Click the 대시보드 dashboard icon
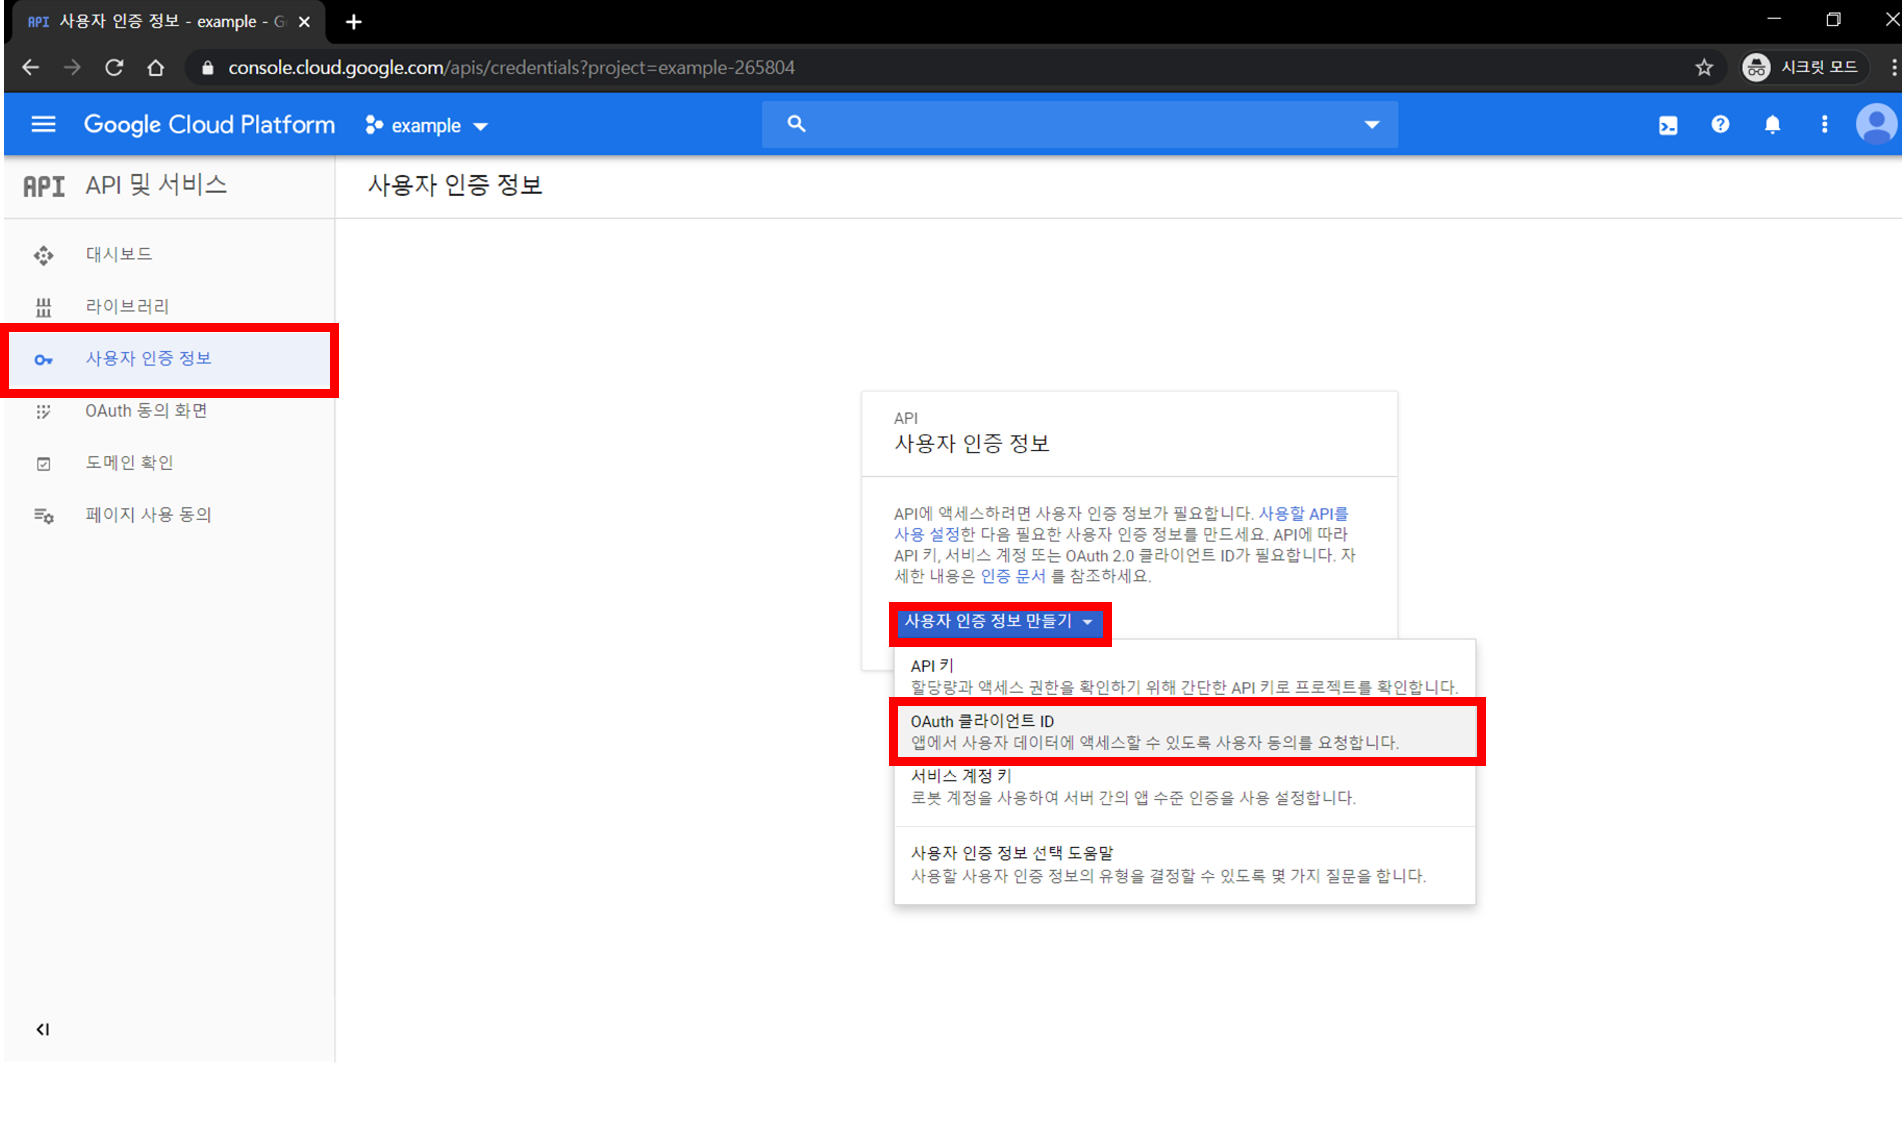 click(x=43, y=255)
